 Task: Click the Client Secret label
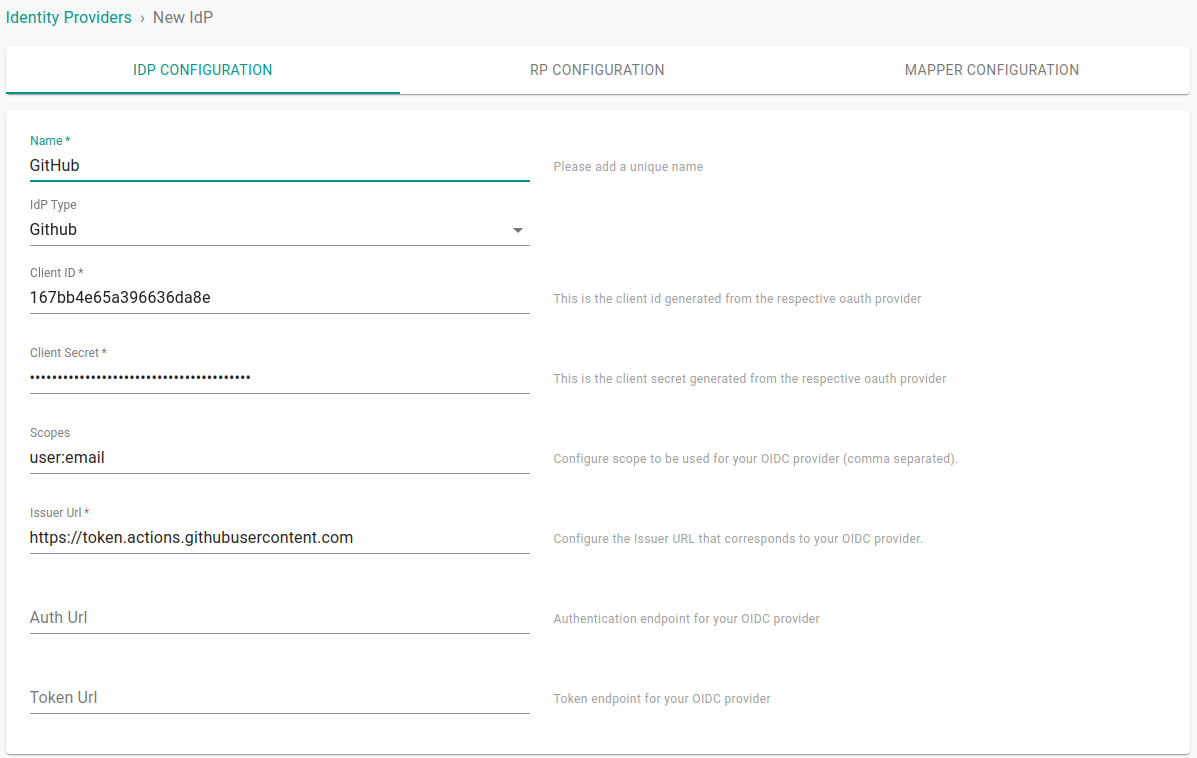pos(68,353)
